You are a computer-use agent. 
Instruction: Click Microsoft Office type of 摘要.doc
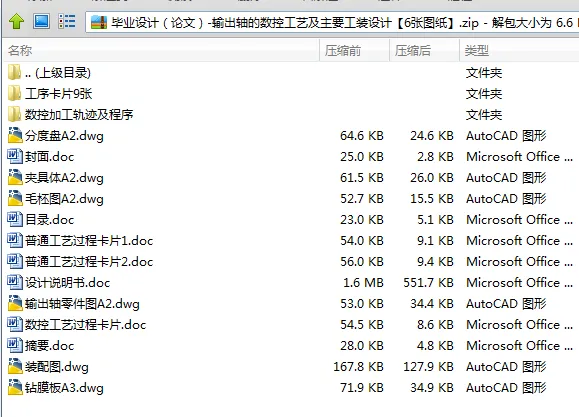click(x=520, y=346)
